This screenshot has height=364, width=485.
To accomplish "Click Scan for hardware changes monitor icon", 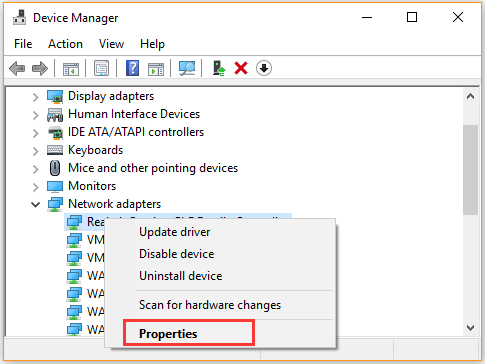I will click(x=187, y=68).
